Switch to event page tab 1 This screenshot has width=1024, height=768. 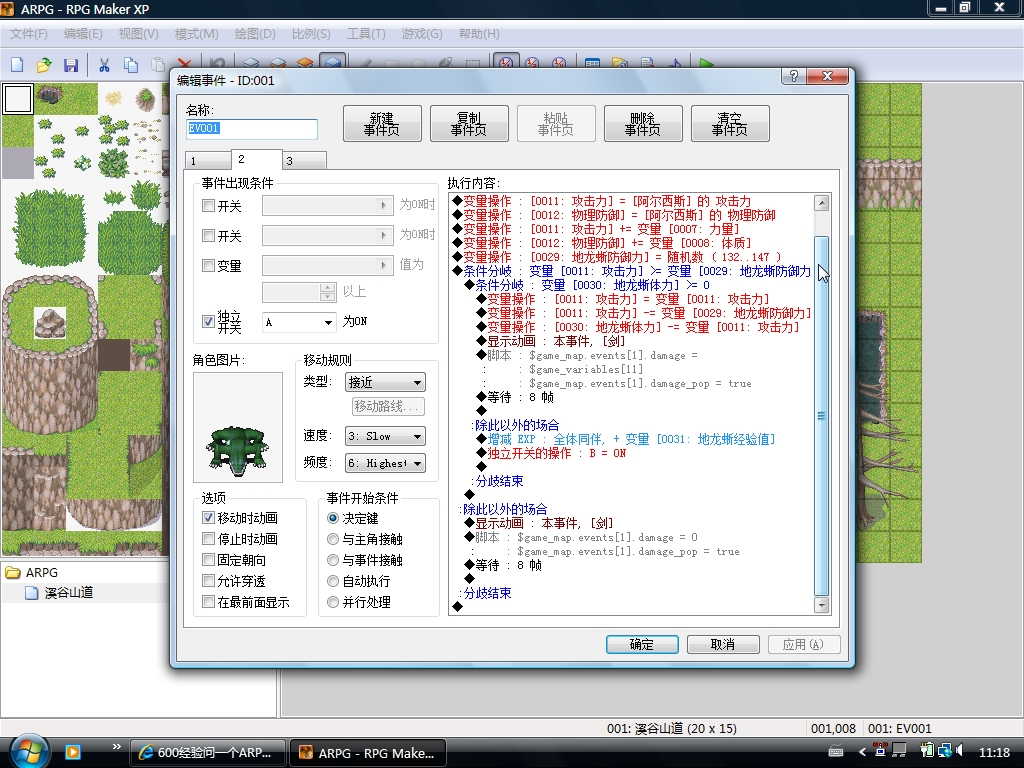tap(208, 161)
